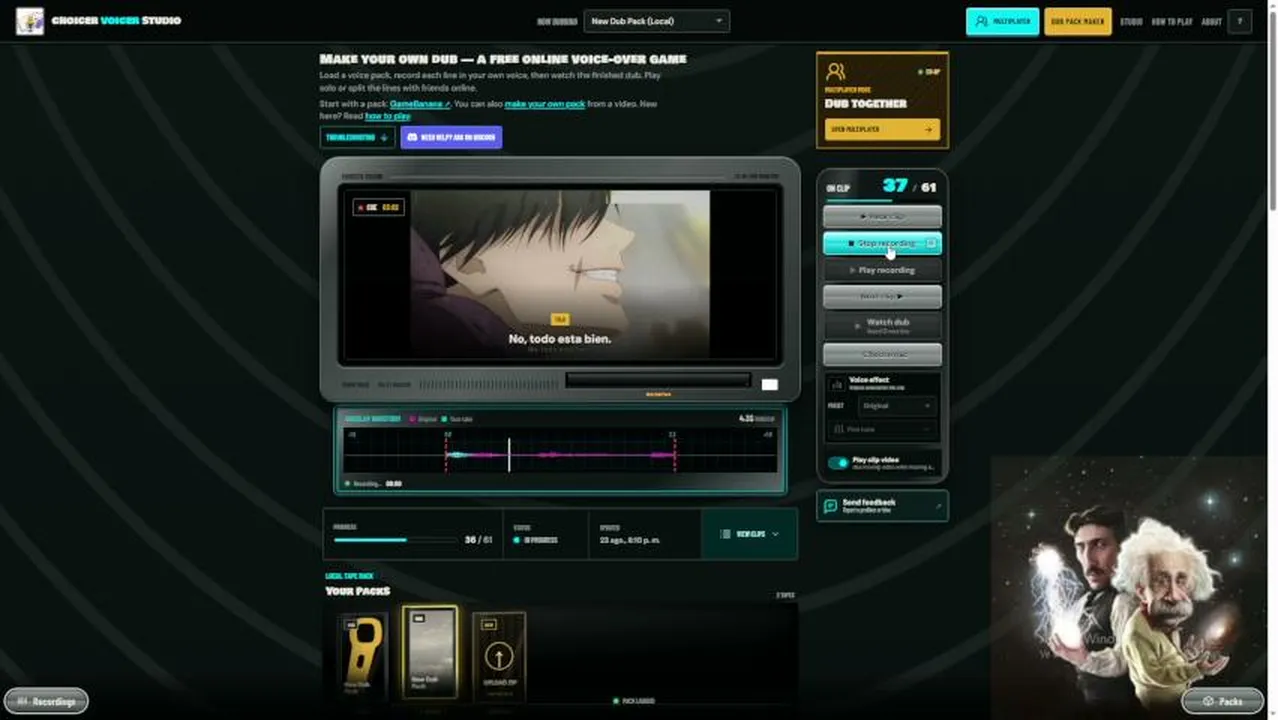1278x720 pixels.
Task: Click Play recording button
Action: pyautogui.click(x=882, y=270)
